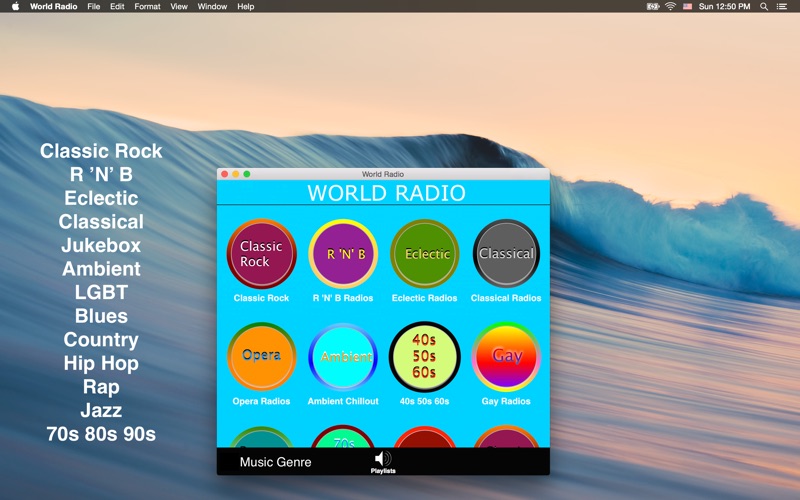Choose the rainbow Gay circle icon

(x=506, y=356)
